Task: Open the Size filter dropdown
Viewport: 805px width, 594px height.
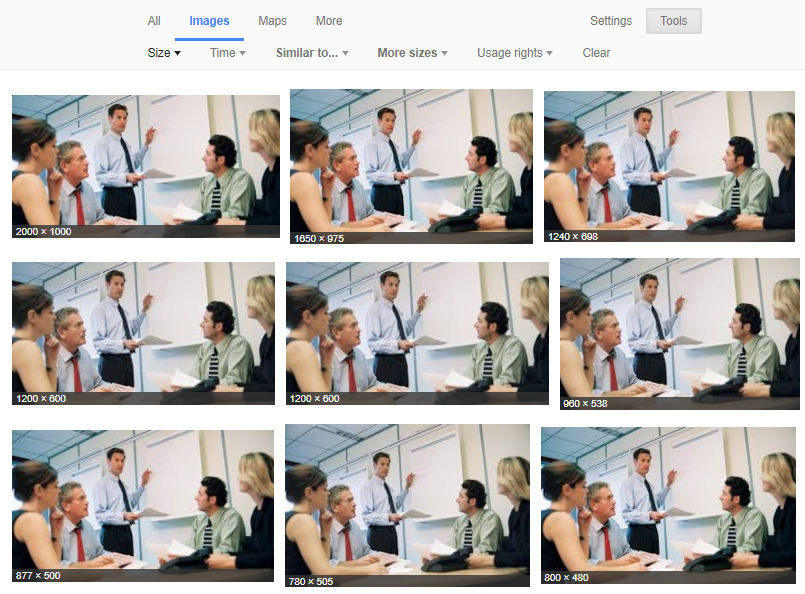Action: pos(163,53)
